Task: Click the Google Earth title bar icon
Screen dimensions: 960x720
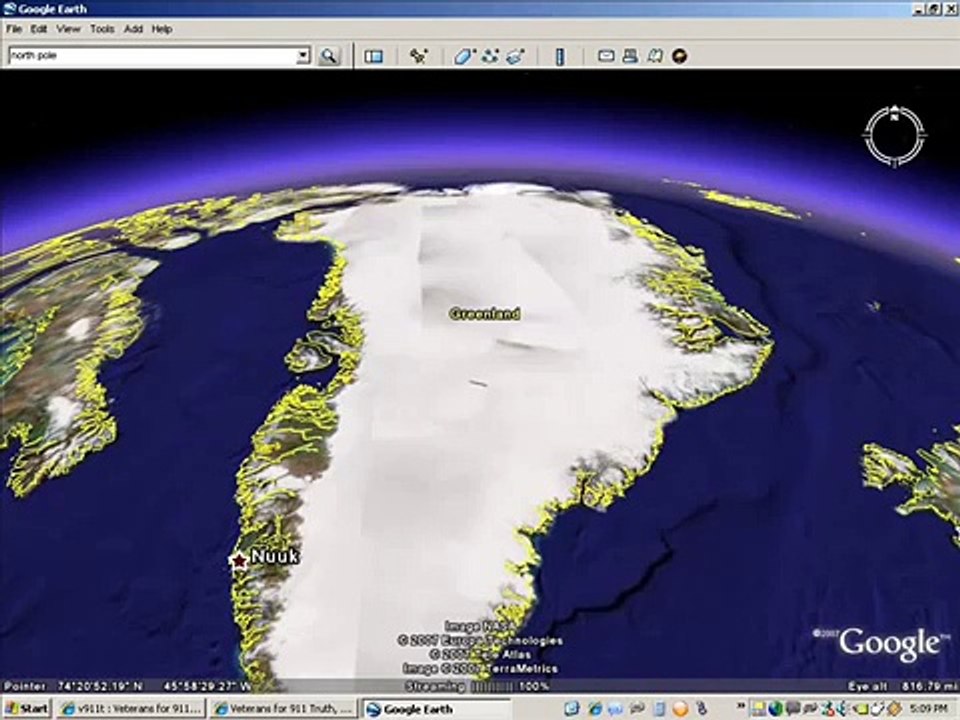Action: tap(9, 9)
